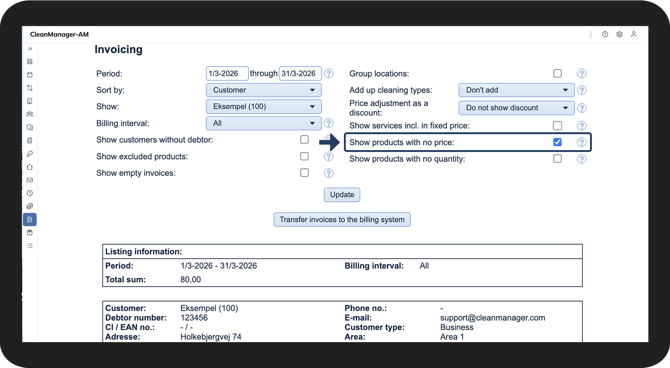The image size is (670, 368).
Task: Open the three-dot menu in top bar
Action: click(x=591, y=34)
